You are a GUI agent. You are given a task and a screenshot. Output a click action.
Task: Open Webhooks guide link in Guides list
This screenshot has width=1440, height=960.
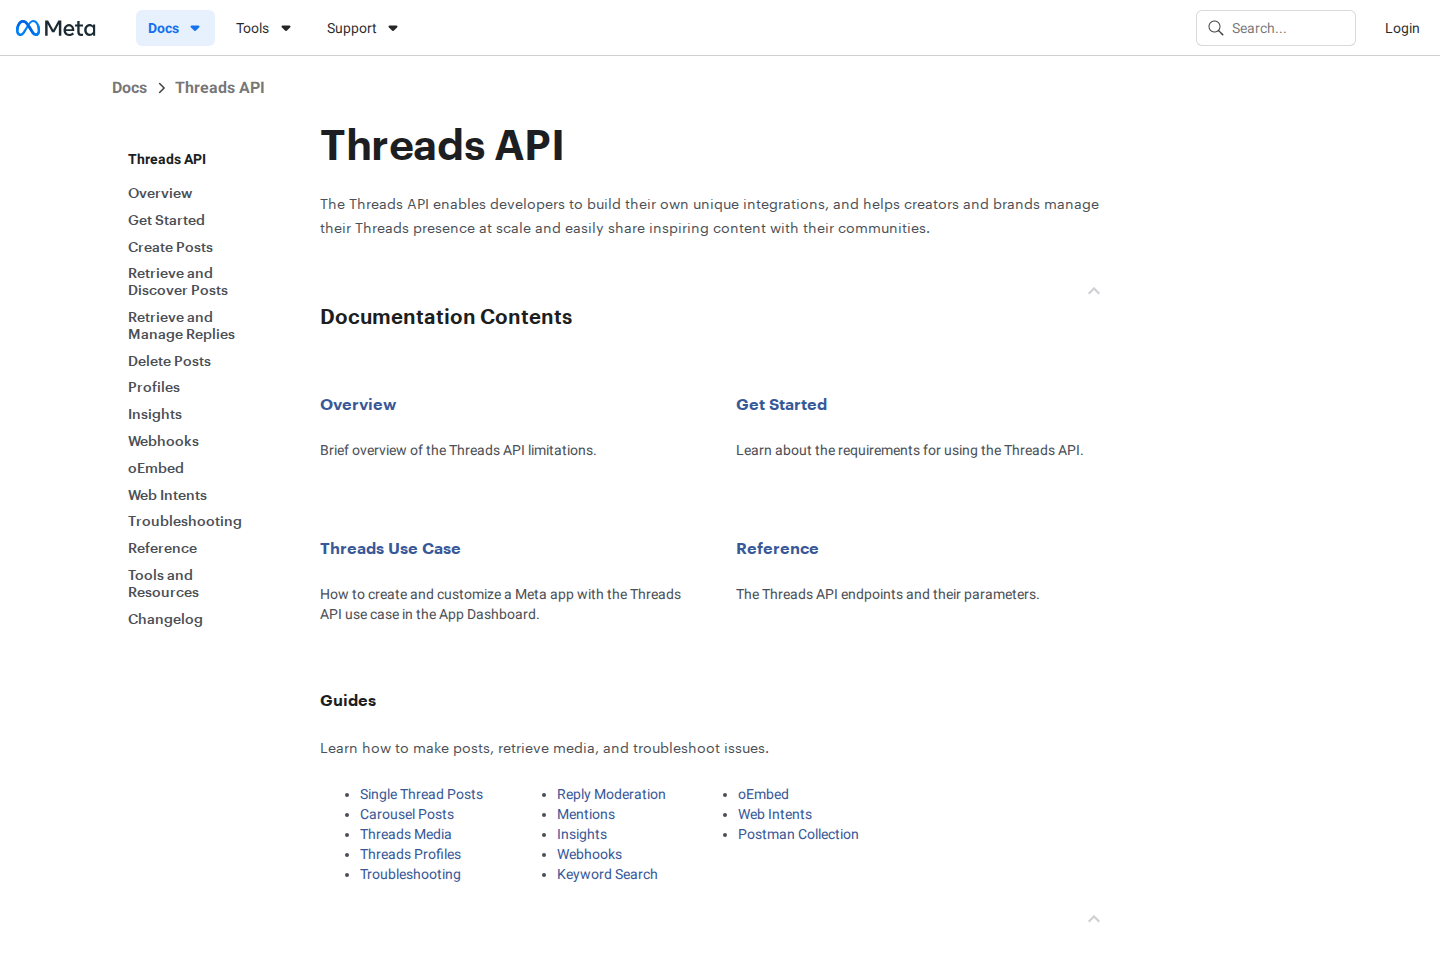[x=589, y=854]
